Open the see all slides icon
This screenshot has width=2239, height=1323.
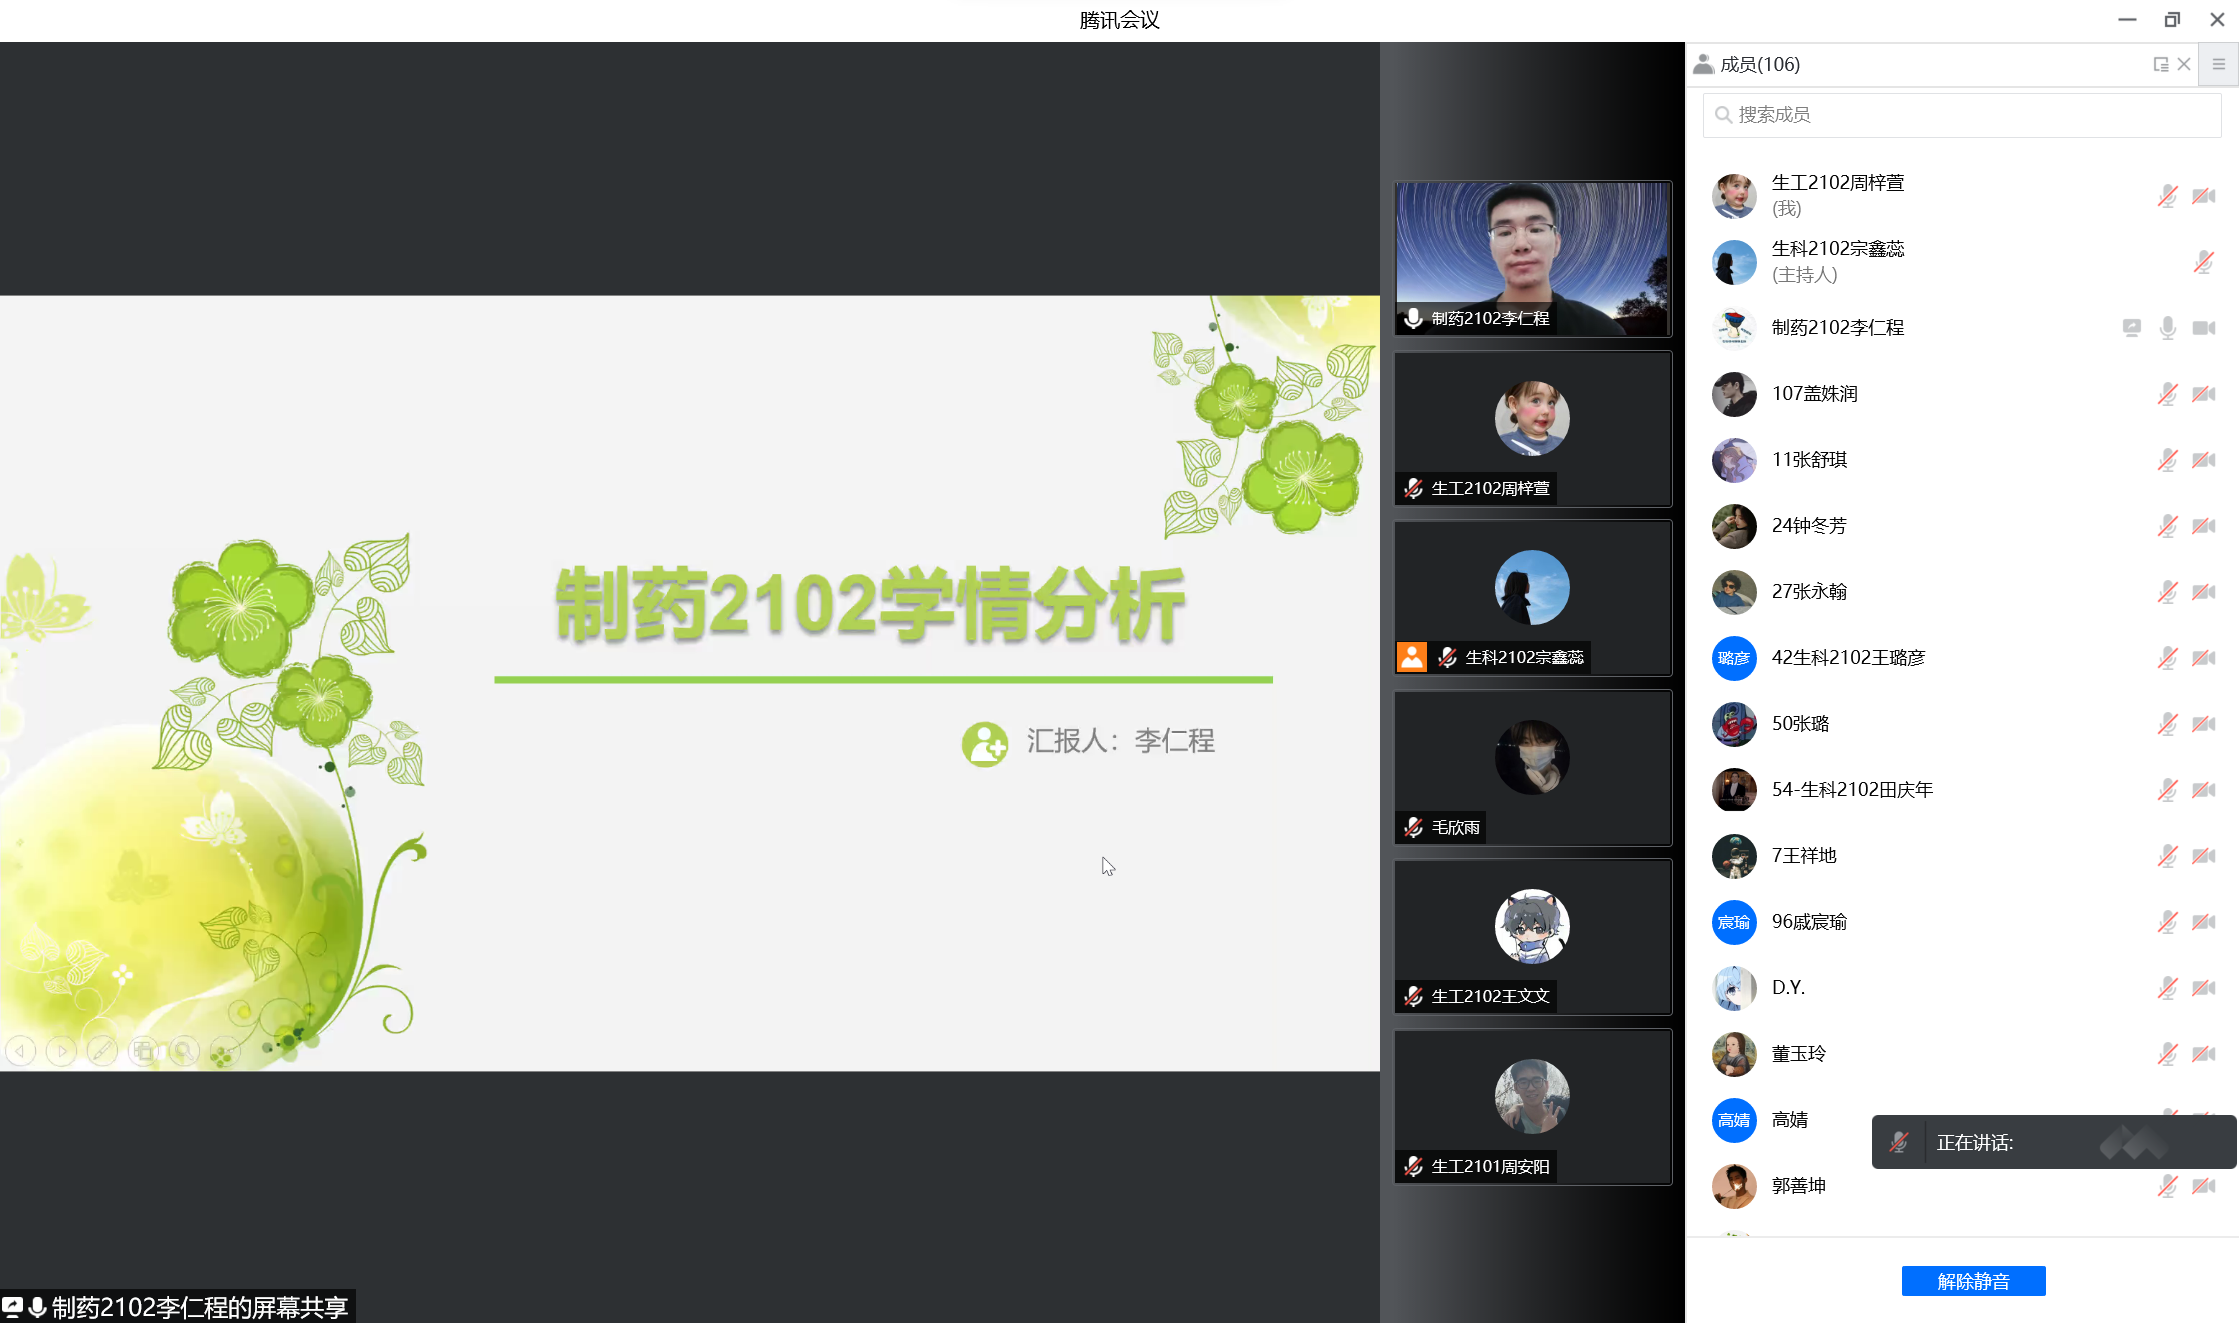(144, 1051)
